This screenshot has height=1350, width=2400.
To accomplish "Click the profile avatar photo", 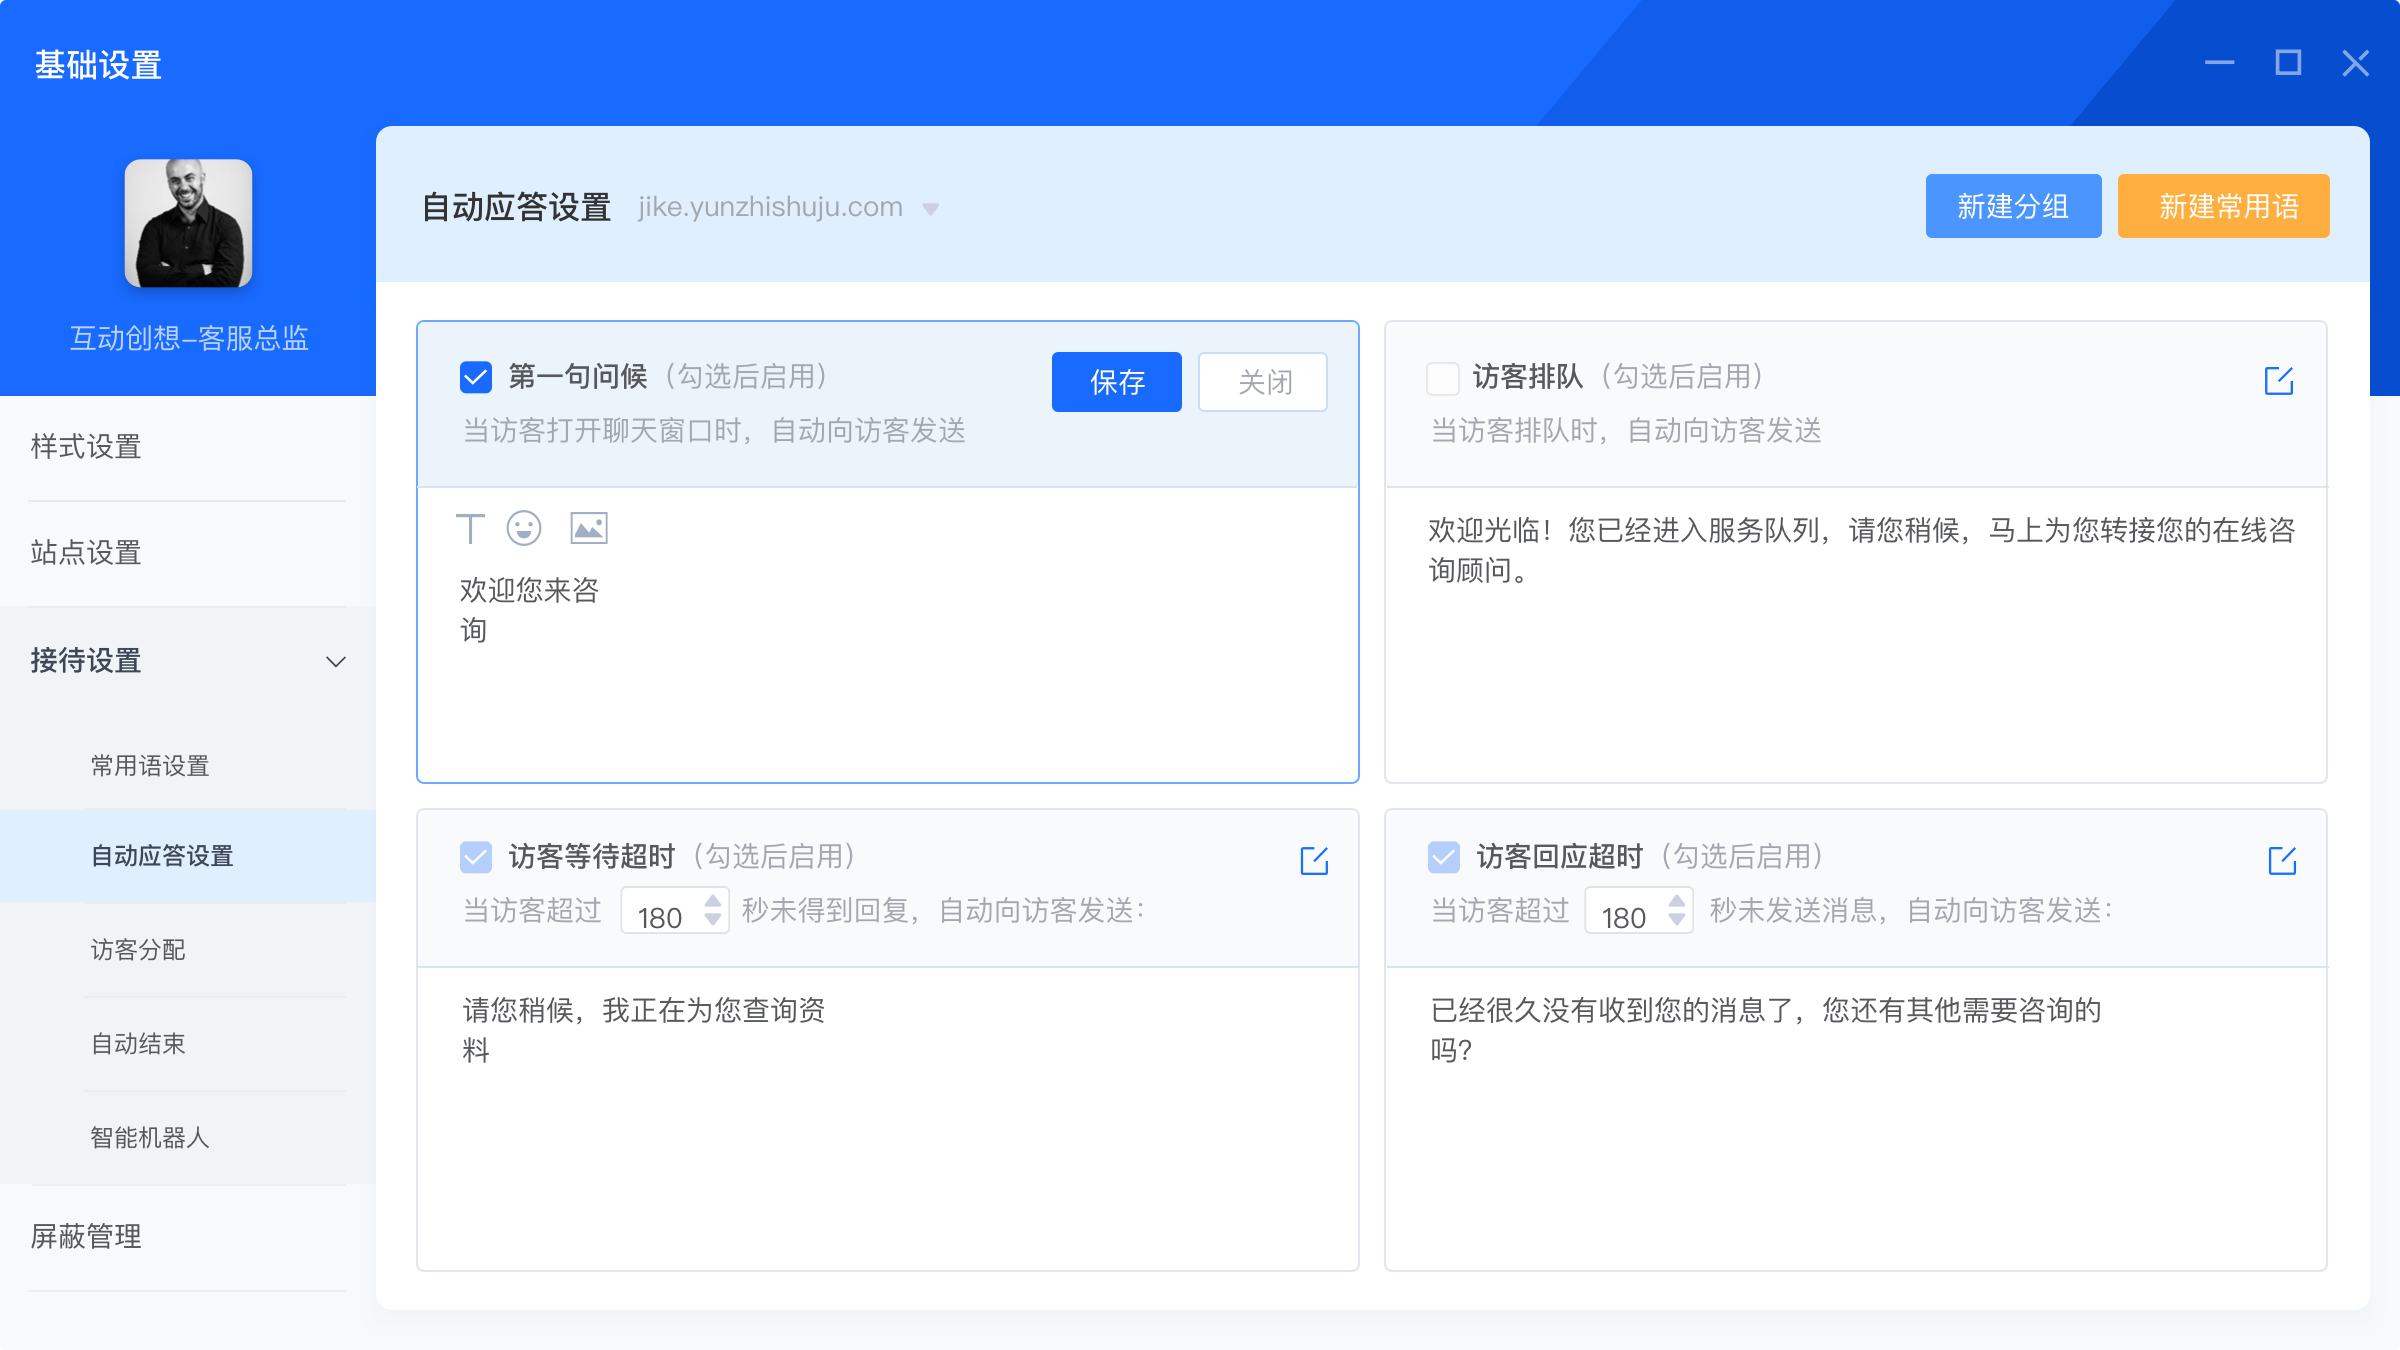I will point(188,223).
